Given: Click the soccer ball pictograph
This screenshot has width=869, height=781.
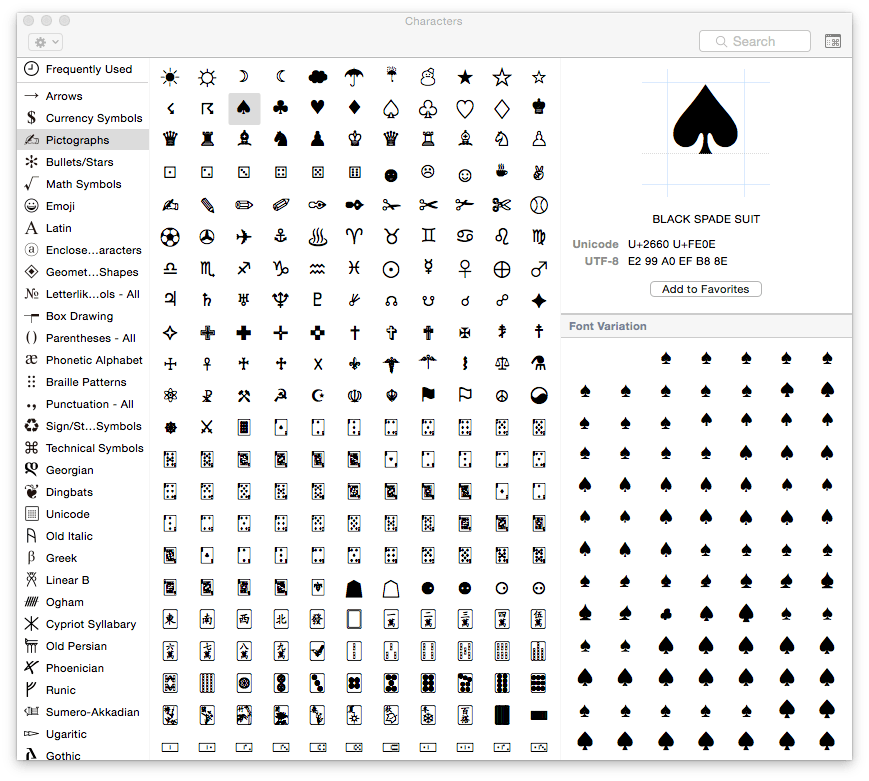Looking at the screenshot, I should 170,237.
